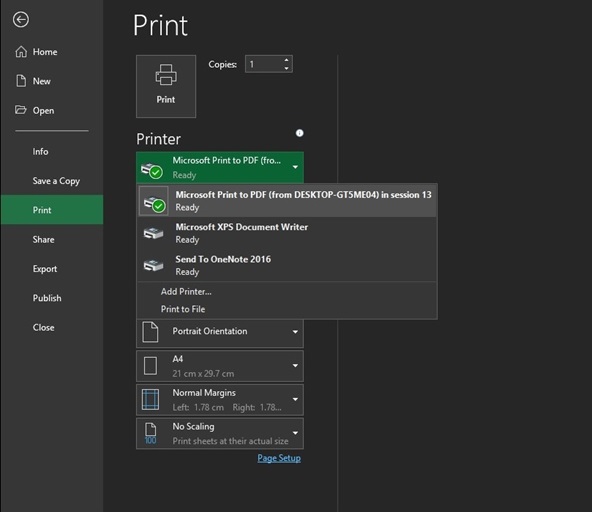Screen dimensions: 592x512
Task: Select Add Printer... option
Action: click(x=287, y=291)
